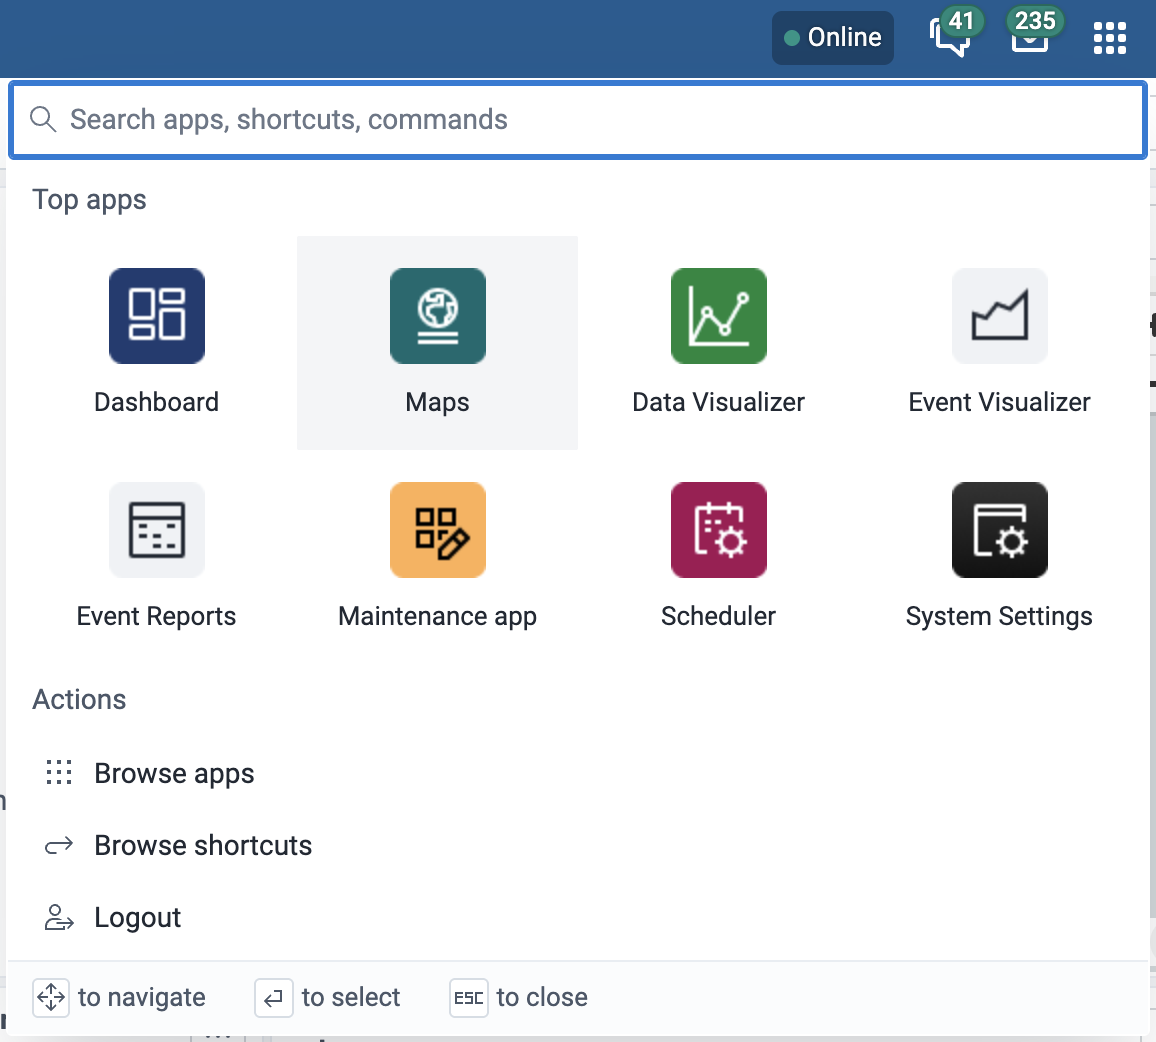Select Browse apps action
1156x1042 pixels.
pos(174,772)
